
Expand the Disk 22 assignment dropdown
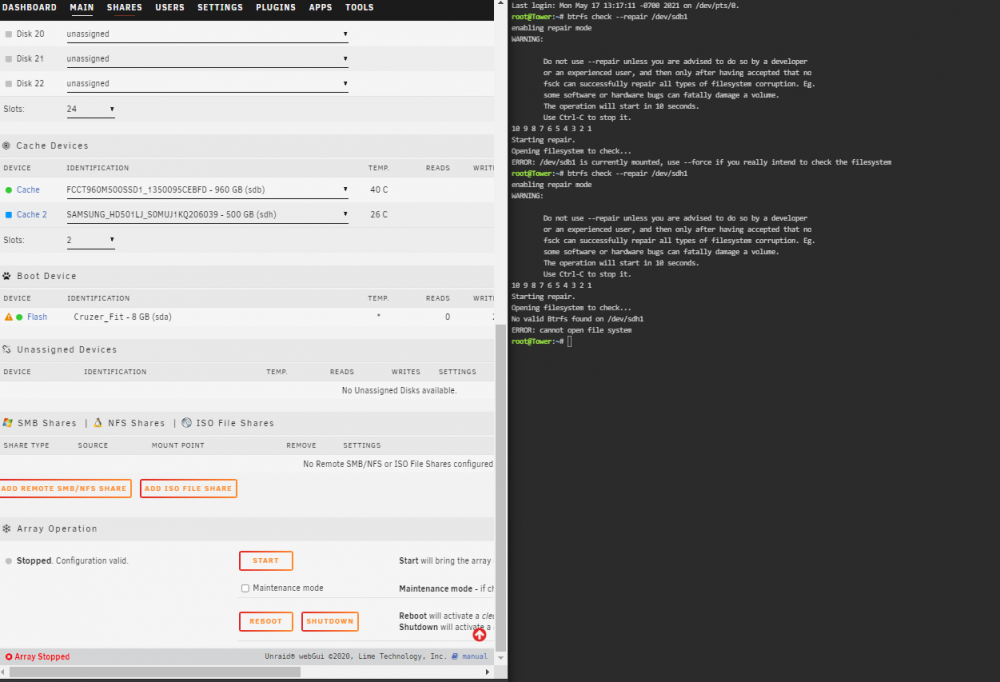click(207, 84)
